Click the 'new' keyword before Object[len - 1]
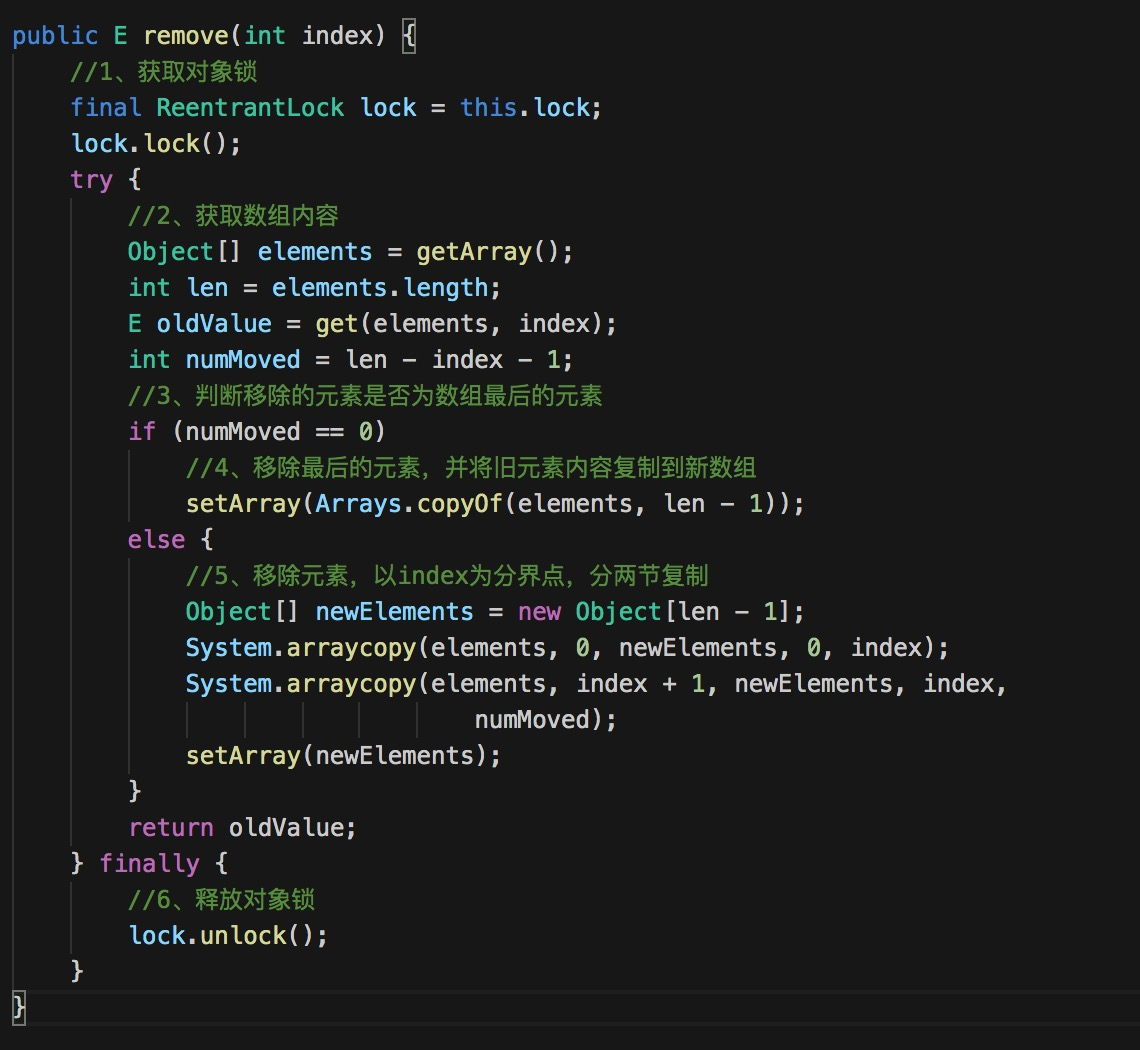The height and width of the screenshot is (1050, 1140). point(539,612)
